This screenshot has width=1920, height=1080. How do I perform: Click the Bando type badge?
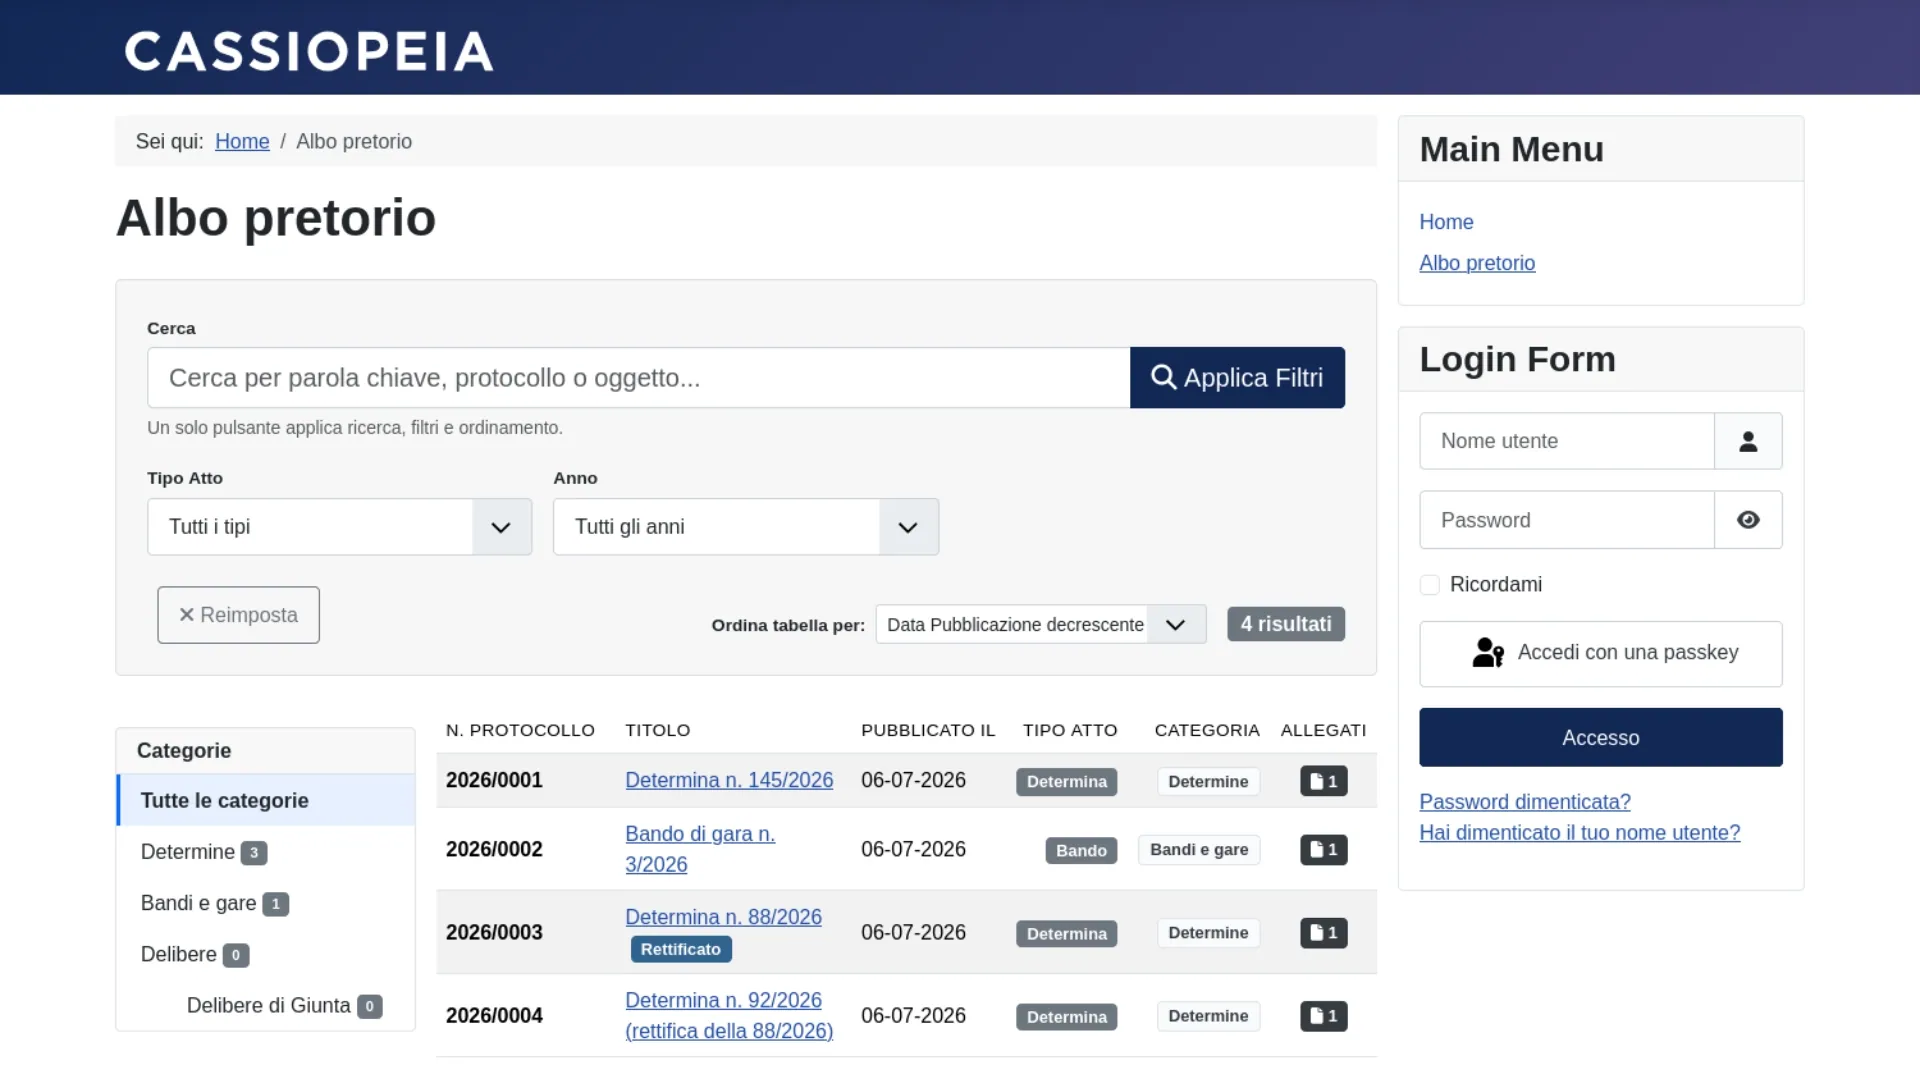(1081, 851)
